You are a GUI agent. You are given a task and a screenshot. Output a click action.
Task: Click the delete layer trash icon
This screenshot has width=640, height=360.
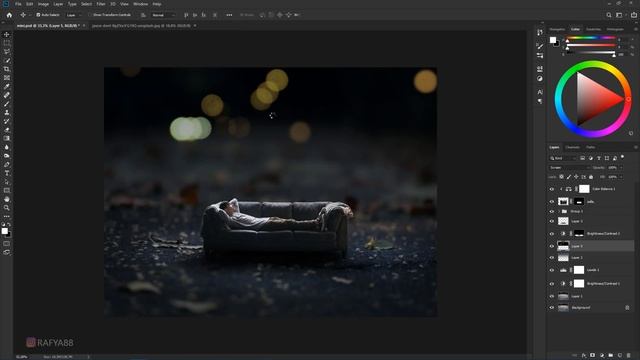coord(629,356)
